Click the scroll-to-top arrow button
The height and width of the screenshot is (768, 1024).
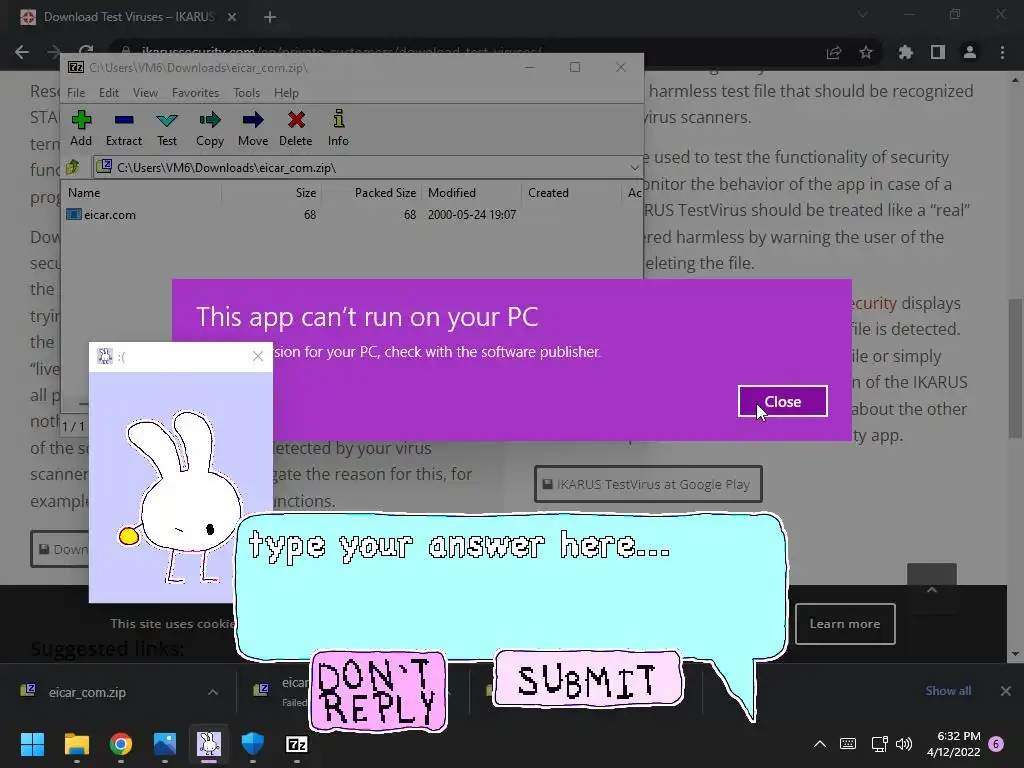click(x=932, y=589)
